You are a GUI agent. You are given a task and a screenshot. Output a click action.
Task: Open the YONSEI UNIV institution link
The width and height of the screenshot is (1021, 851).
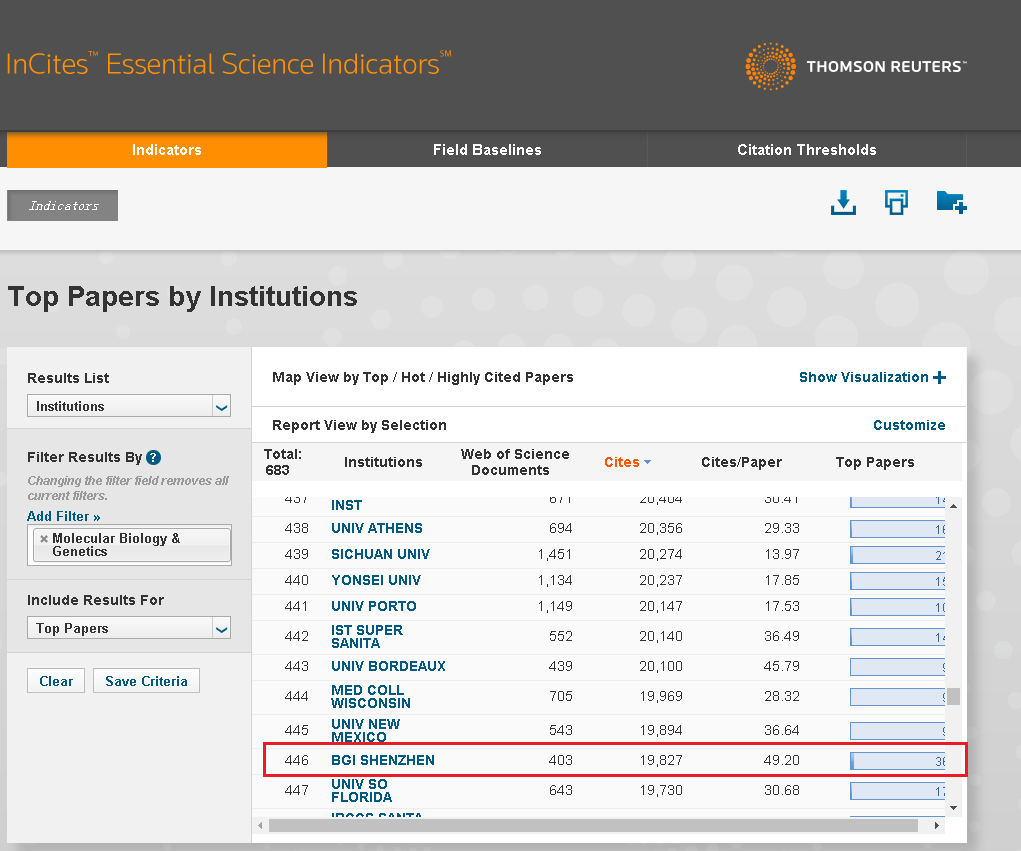coord(376,580)
